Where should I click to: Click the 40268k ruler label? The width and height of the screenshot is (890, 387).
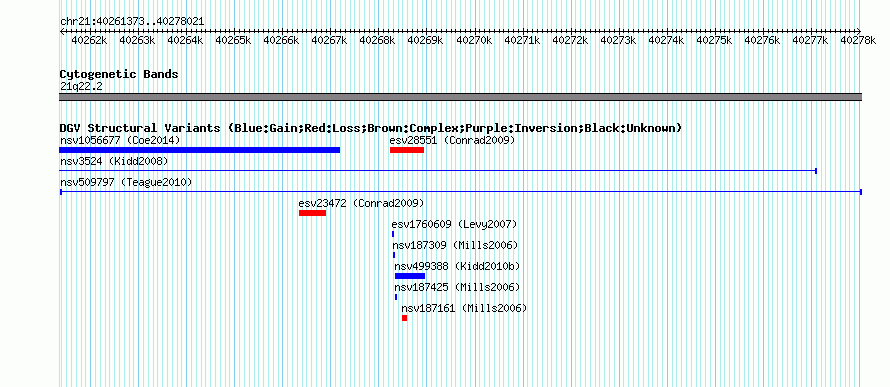click(x=377, y=40)
